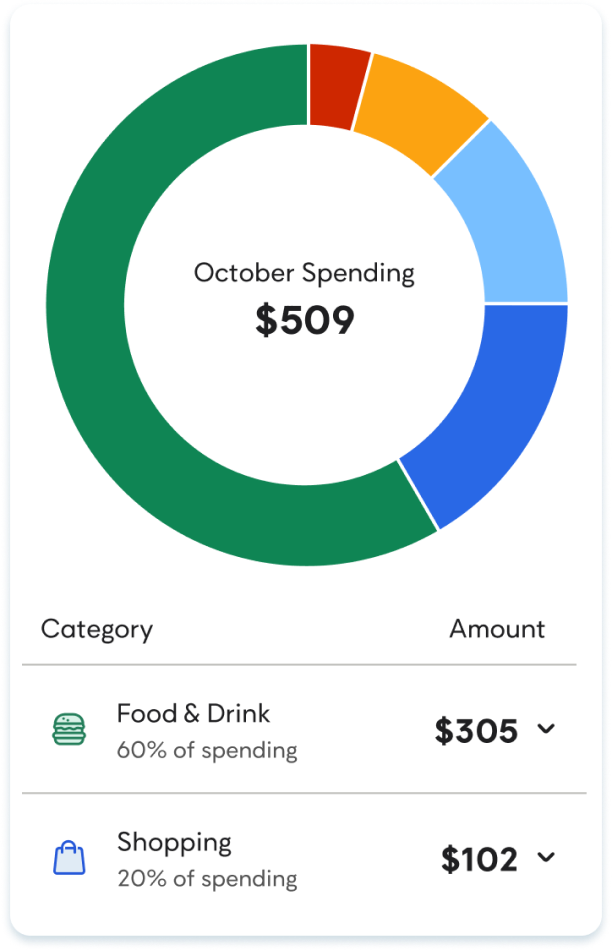
Task: Click the $305 amount value
Action: (x=476, y=731)
